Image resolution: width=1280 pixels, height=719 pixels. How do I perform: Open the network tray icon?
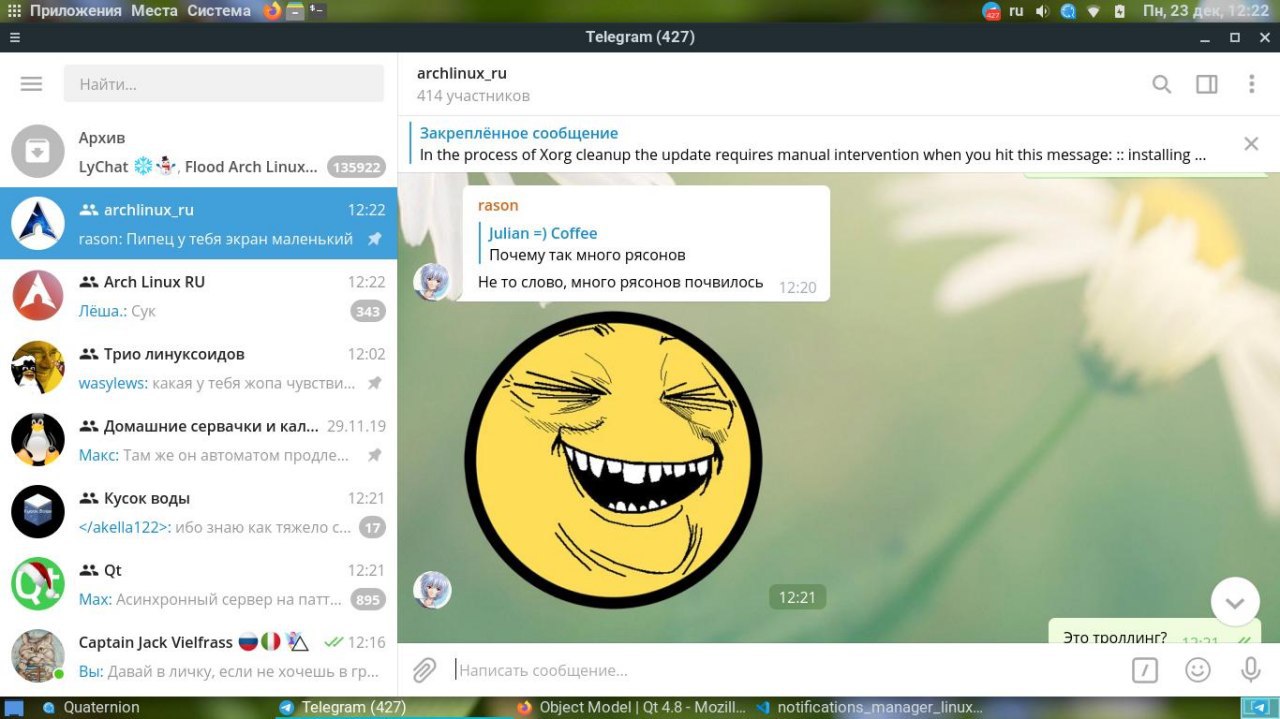(1094, 11)
